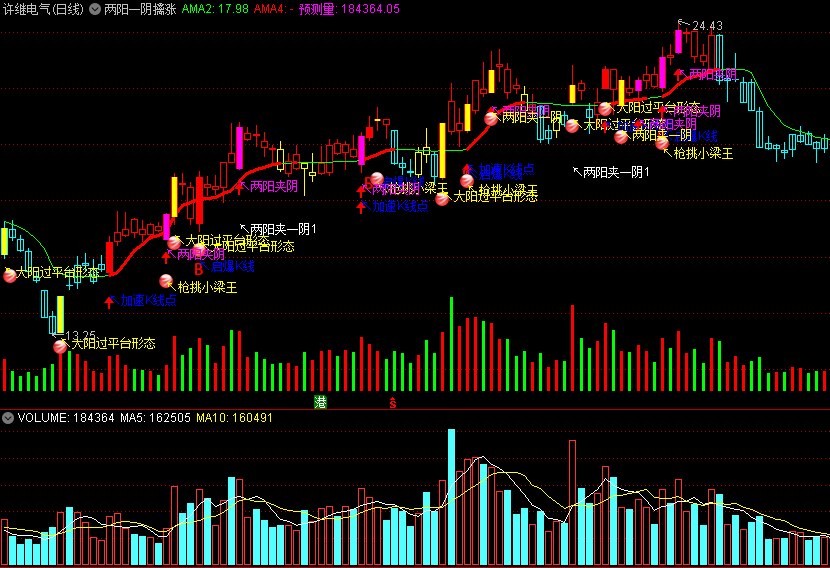Click white 两阳夹一阴1 label on right side
Screen dimensions: 830x568
pos(616,172)
